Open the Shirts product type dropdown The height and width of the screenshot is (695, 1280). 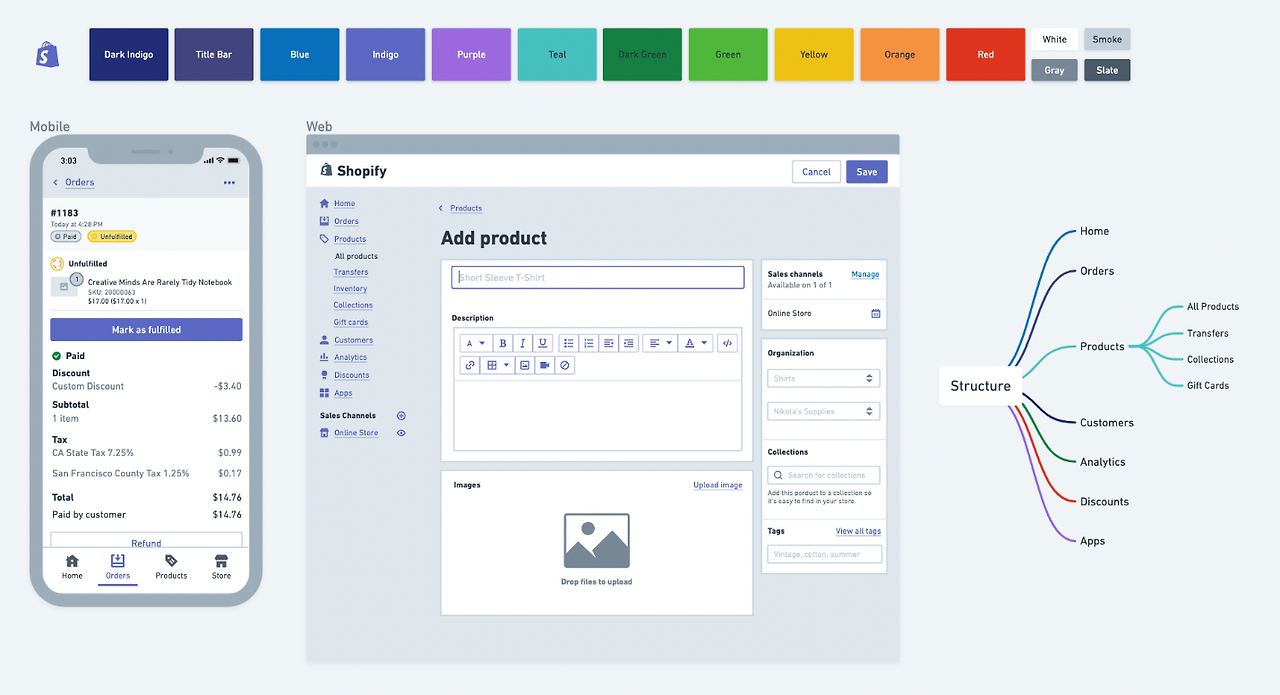click(x=824, y=378)
